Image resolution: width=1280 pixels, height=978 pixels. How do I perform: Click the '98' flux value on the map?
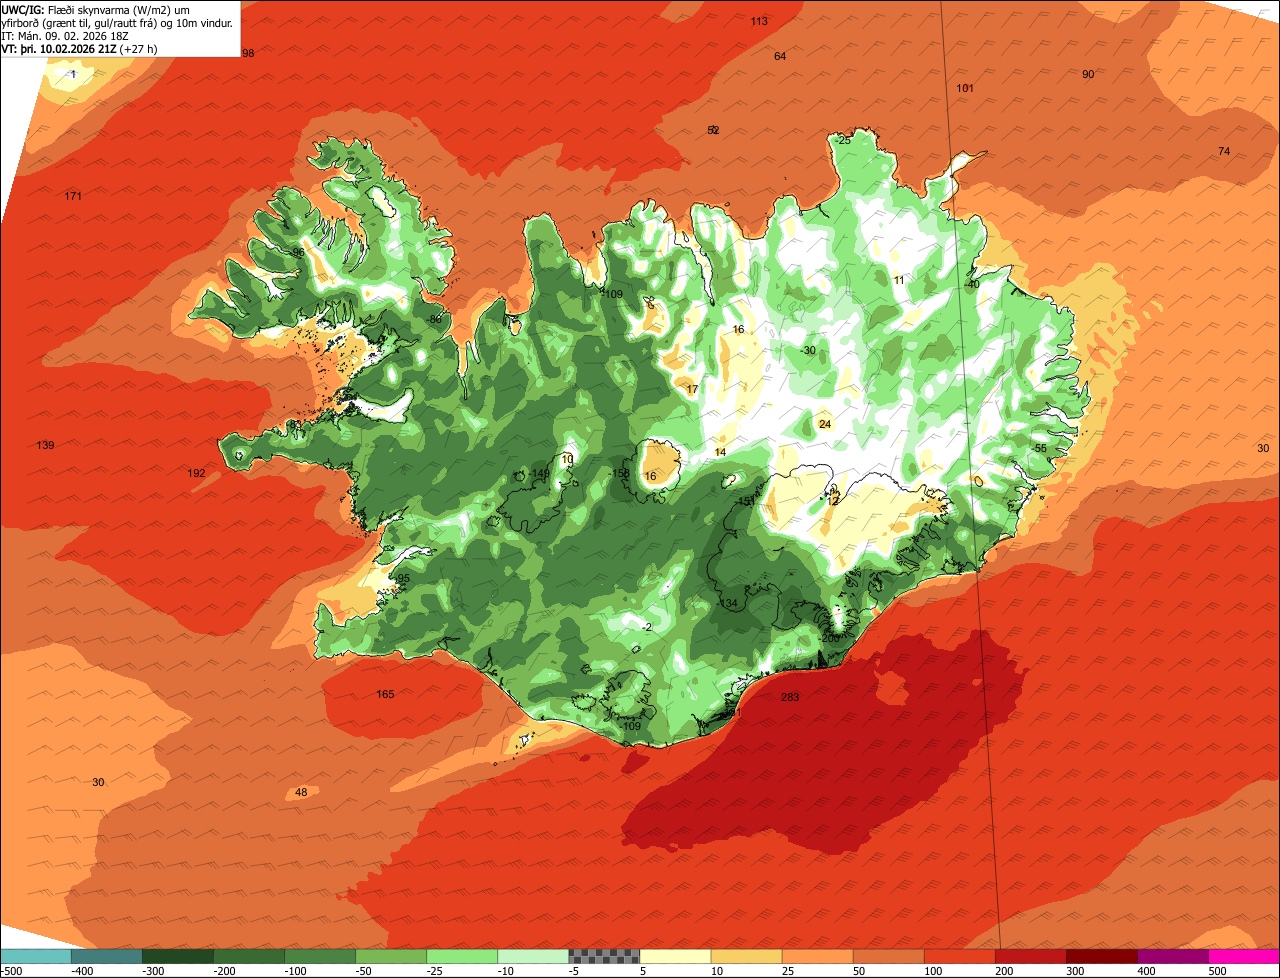pyautogui.click(x=248, y=53)
